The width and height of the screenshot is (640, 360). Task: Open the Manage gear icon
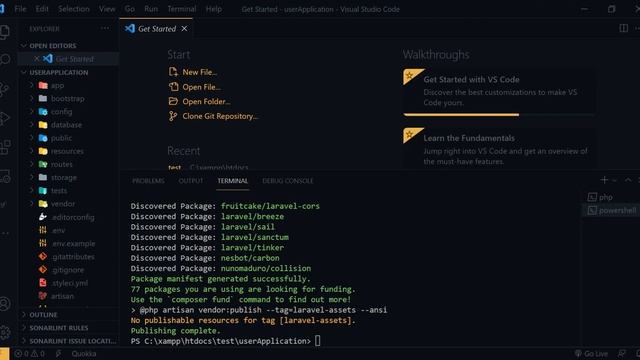point(4,332)
